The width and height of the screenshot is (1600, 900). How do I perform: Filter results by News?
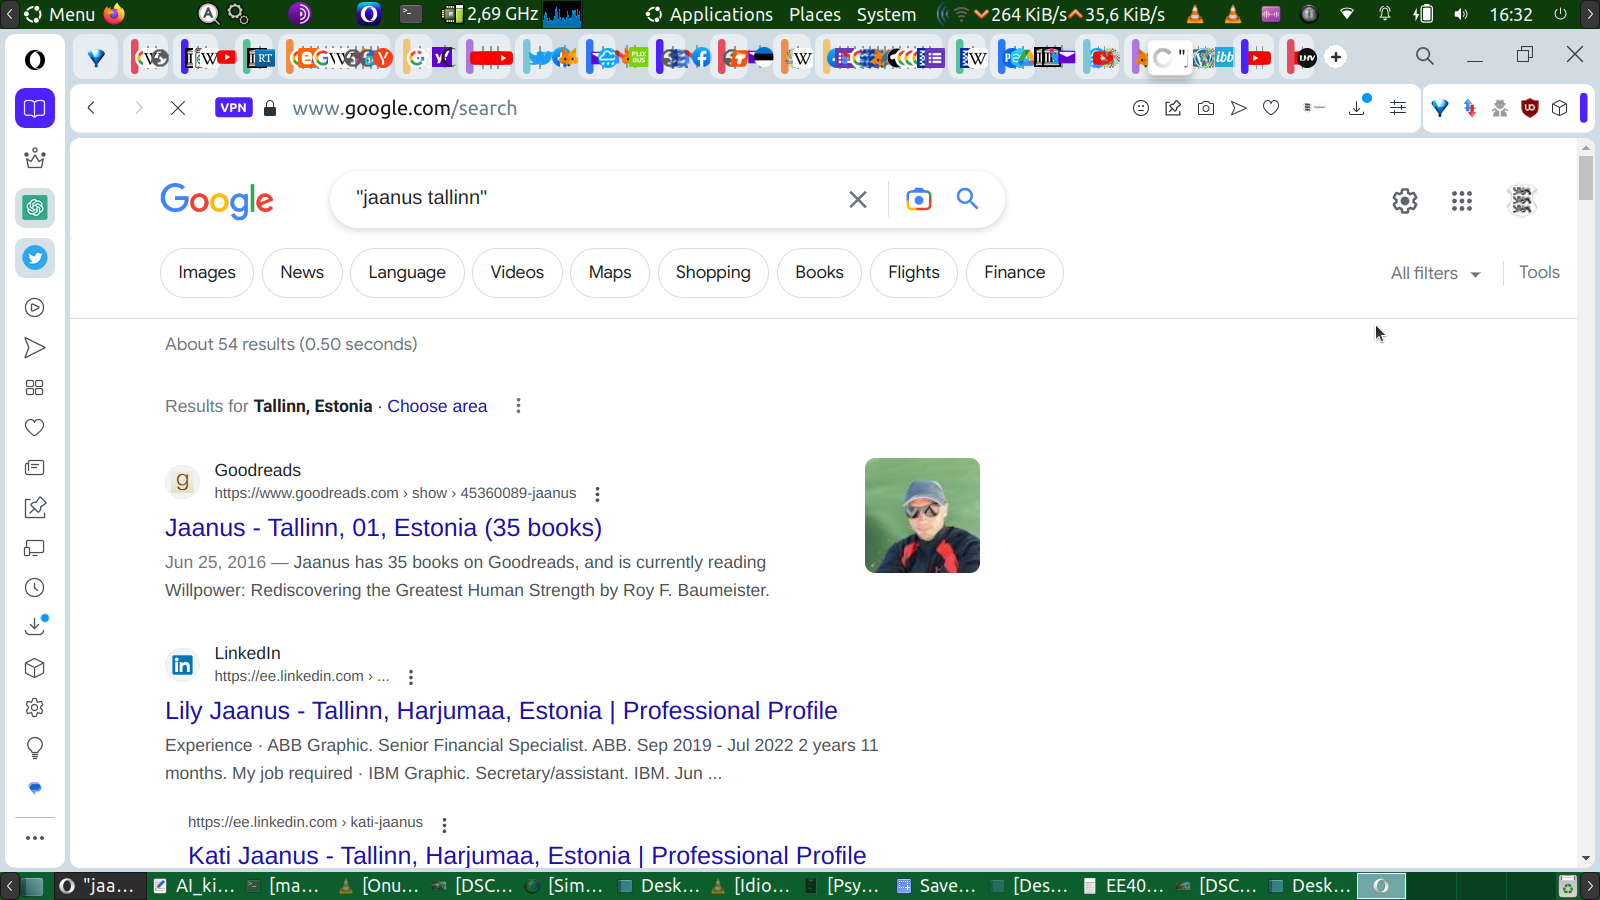click(x=302, y=273)
